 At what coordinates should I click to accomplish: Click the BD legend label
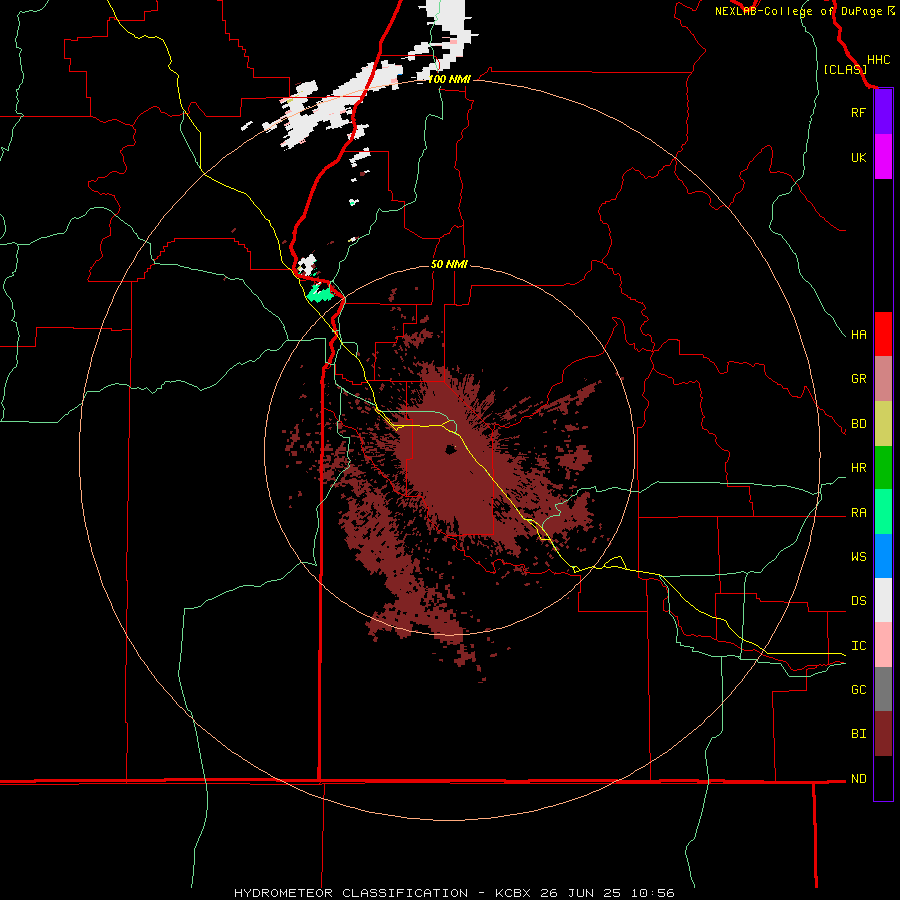[858, 424]
